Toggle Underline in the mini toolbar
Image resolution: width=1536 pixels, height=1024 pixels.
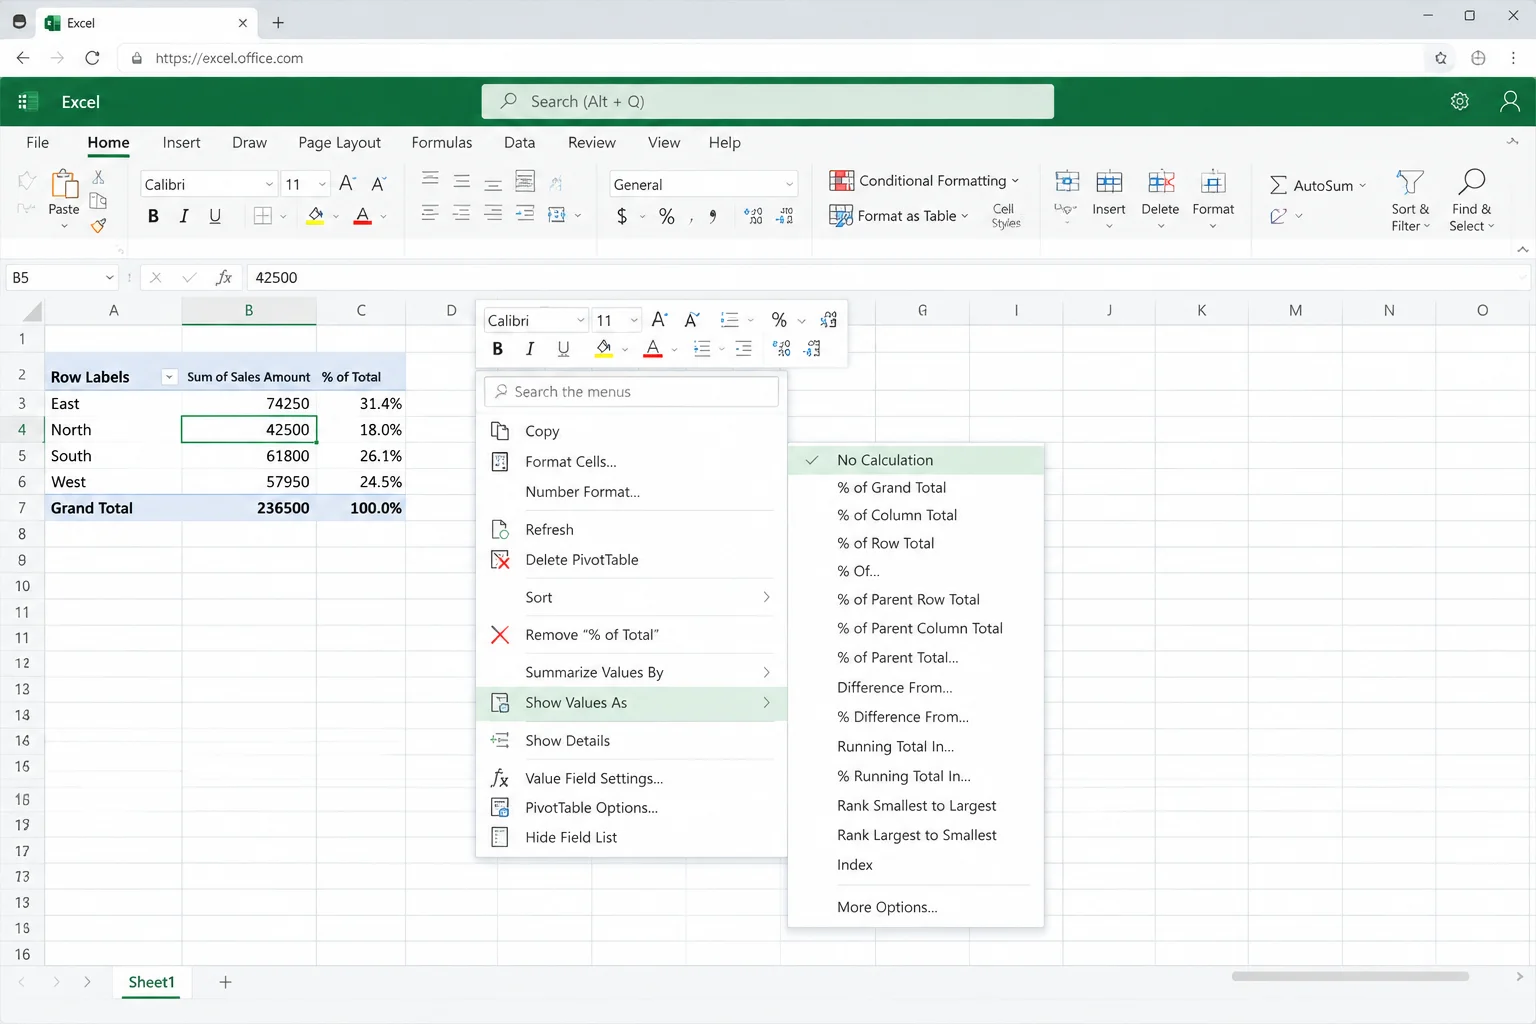pyautogui.click(x=563, y=348)
